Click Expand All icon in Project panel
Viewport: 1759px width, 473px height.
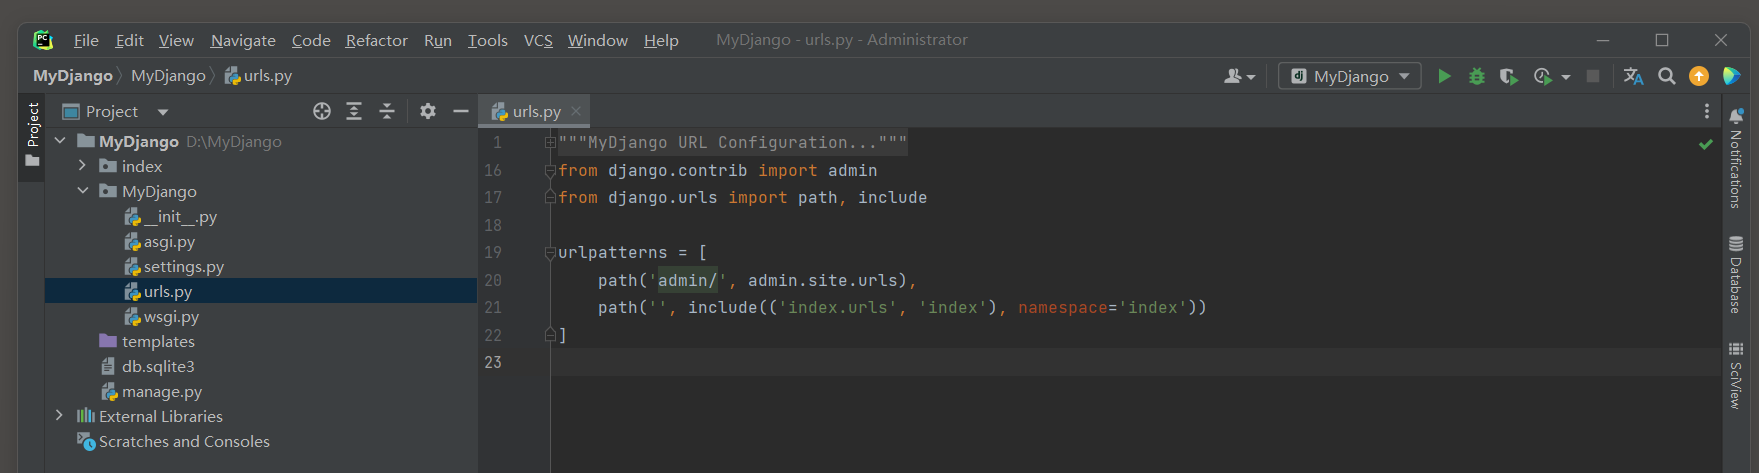coord(354,111)
